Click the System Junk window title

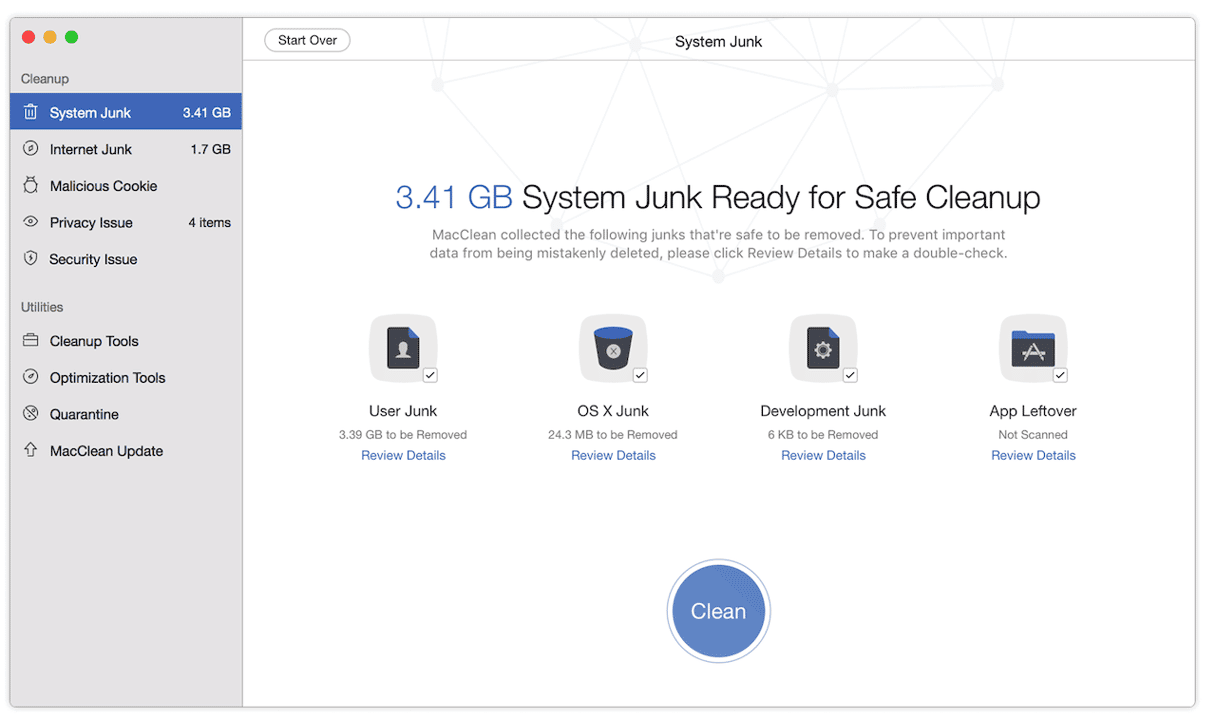[x=718, y=41]
